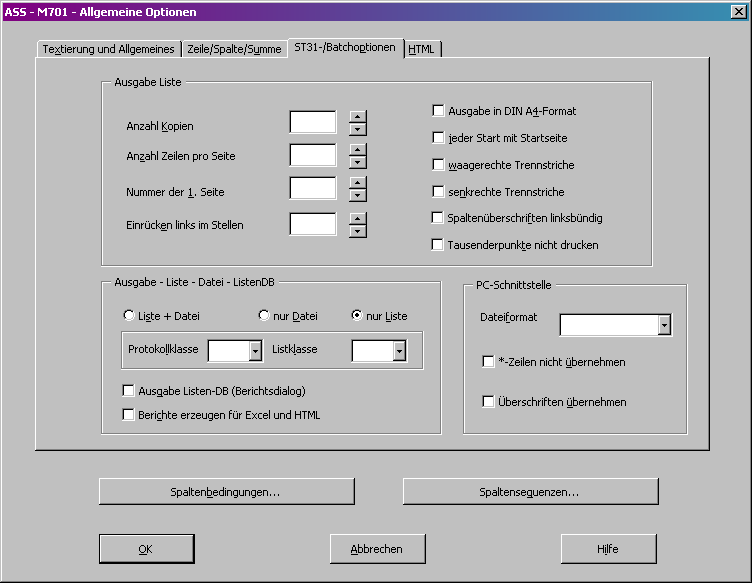This screenshot has width=752, height=583.
Task: Increase the Anzahl Kopien spinner value
Action: pyautogui.click(x=358, y=116)
